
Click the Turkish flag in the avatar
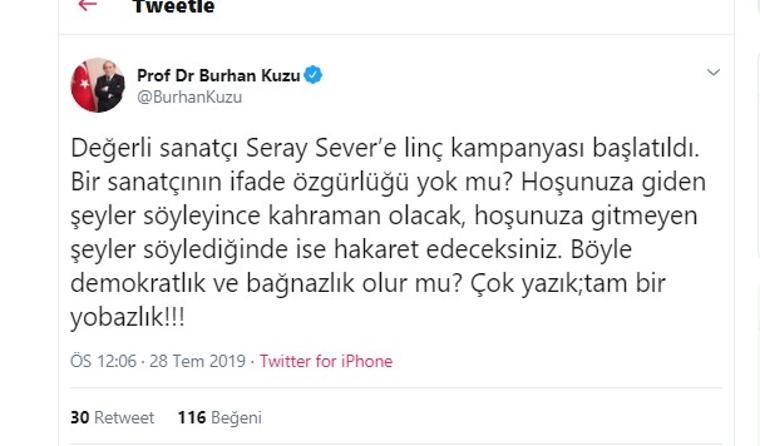81,90
